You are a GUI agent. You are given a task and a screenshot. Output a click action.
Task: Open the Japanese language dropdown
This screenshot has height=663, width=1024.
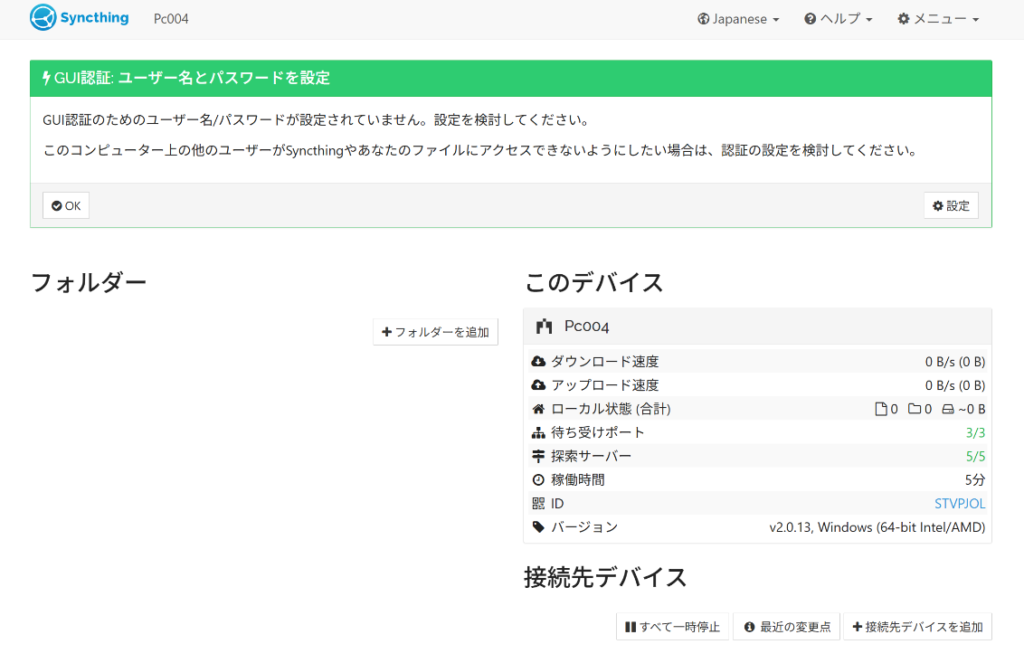[738, 19]
